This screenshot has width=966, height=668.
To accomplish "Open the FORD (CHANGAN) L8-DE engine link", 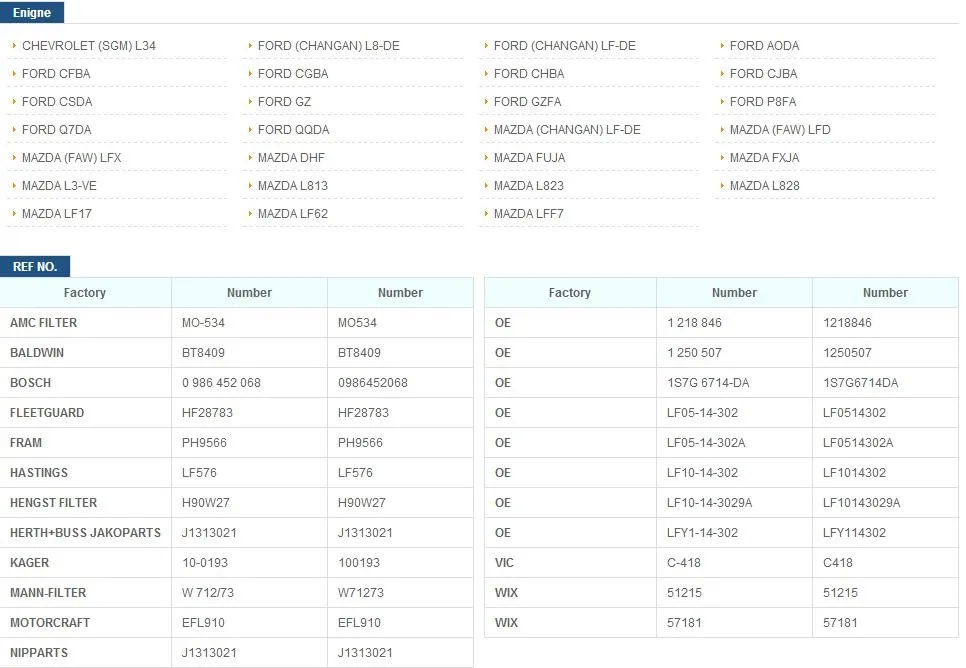I will (x=328, y=46).
